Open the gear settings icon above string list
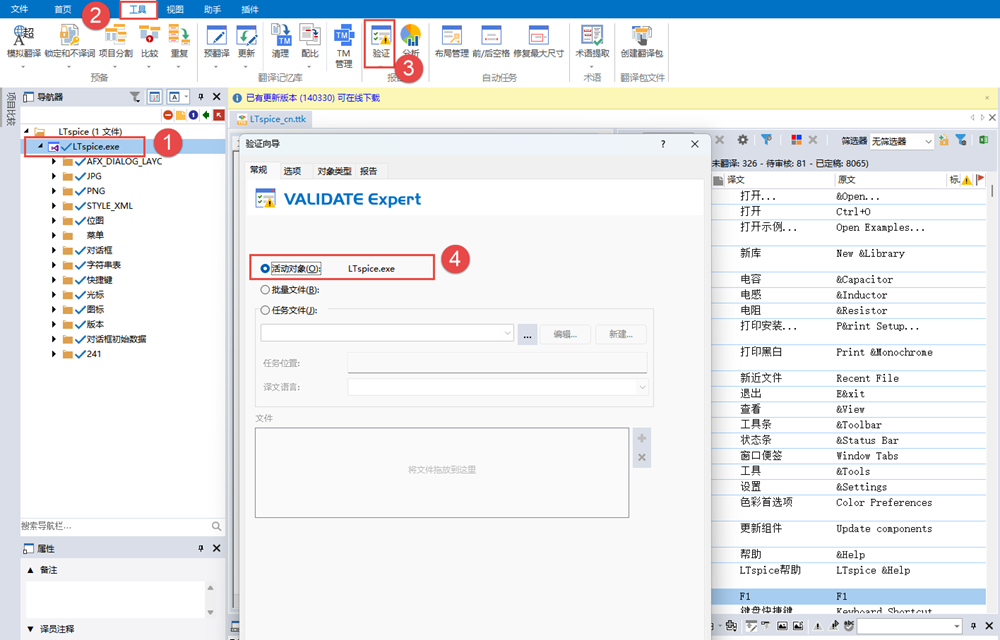Screen dimensions: 1000x640 click(x=743, y=140)
